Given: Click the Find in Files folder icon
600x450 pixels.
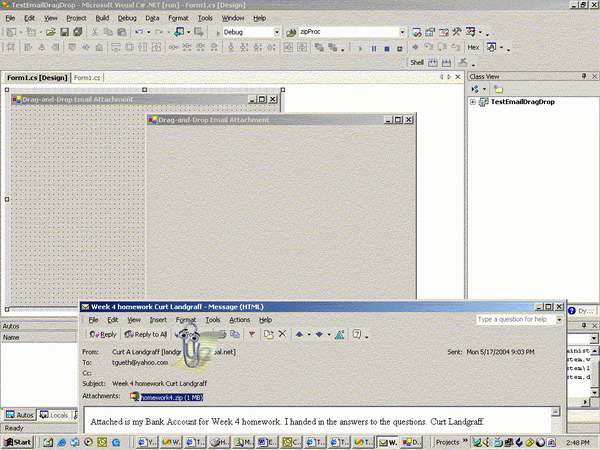Looking at the screenshot, I should tap(291, 33).
